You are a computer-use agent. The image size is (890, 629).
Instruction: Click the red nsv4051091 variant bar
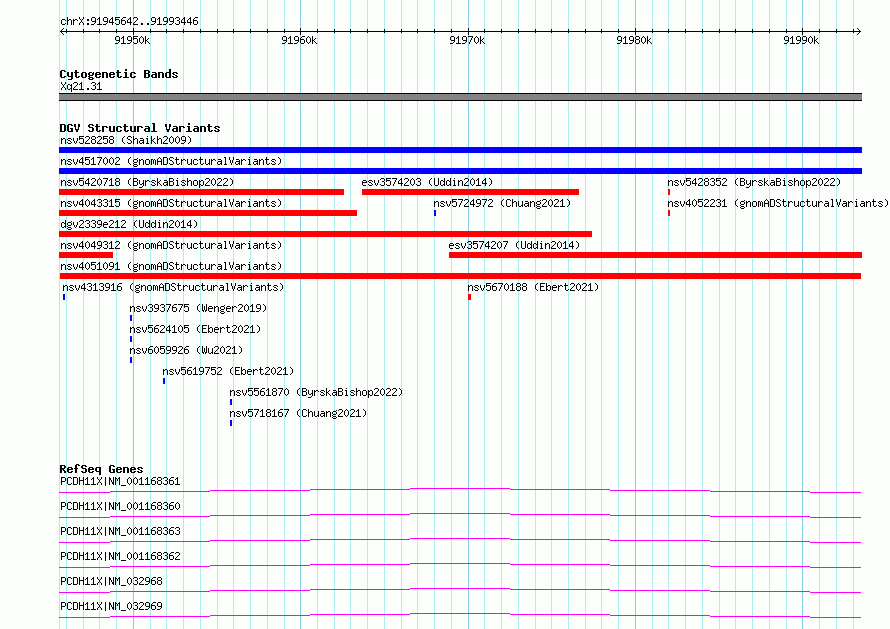460,276
